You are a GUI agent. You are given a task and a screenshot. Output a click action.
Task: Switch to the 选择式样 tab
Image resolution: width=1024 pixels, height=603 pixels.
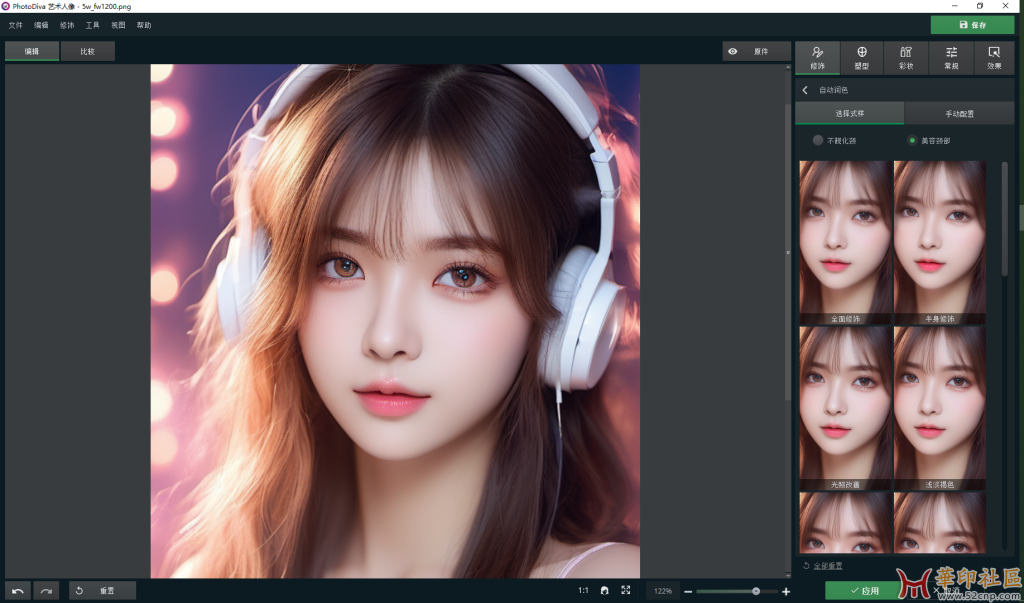[850, 113]
